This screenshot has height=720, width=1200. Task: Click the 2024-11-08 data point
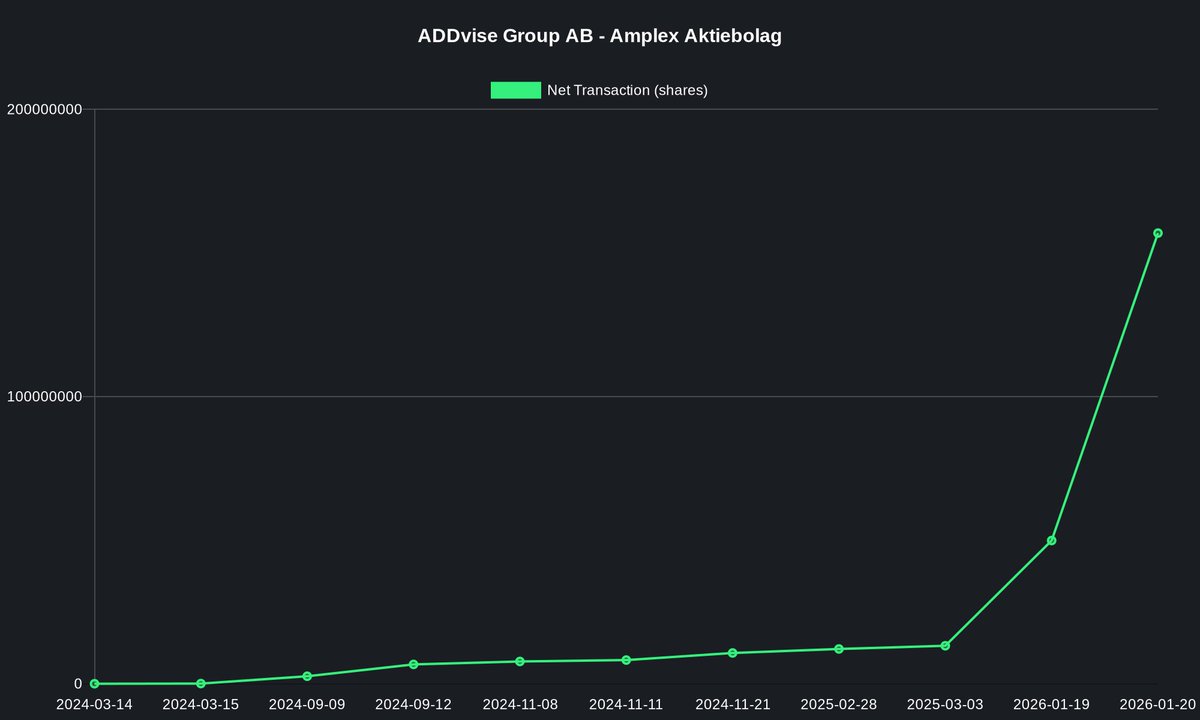(519, 661)
